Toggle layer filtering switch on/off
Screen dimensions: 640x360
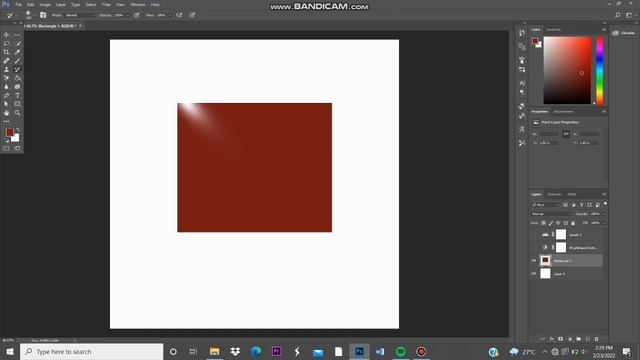(605, 204)
